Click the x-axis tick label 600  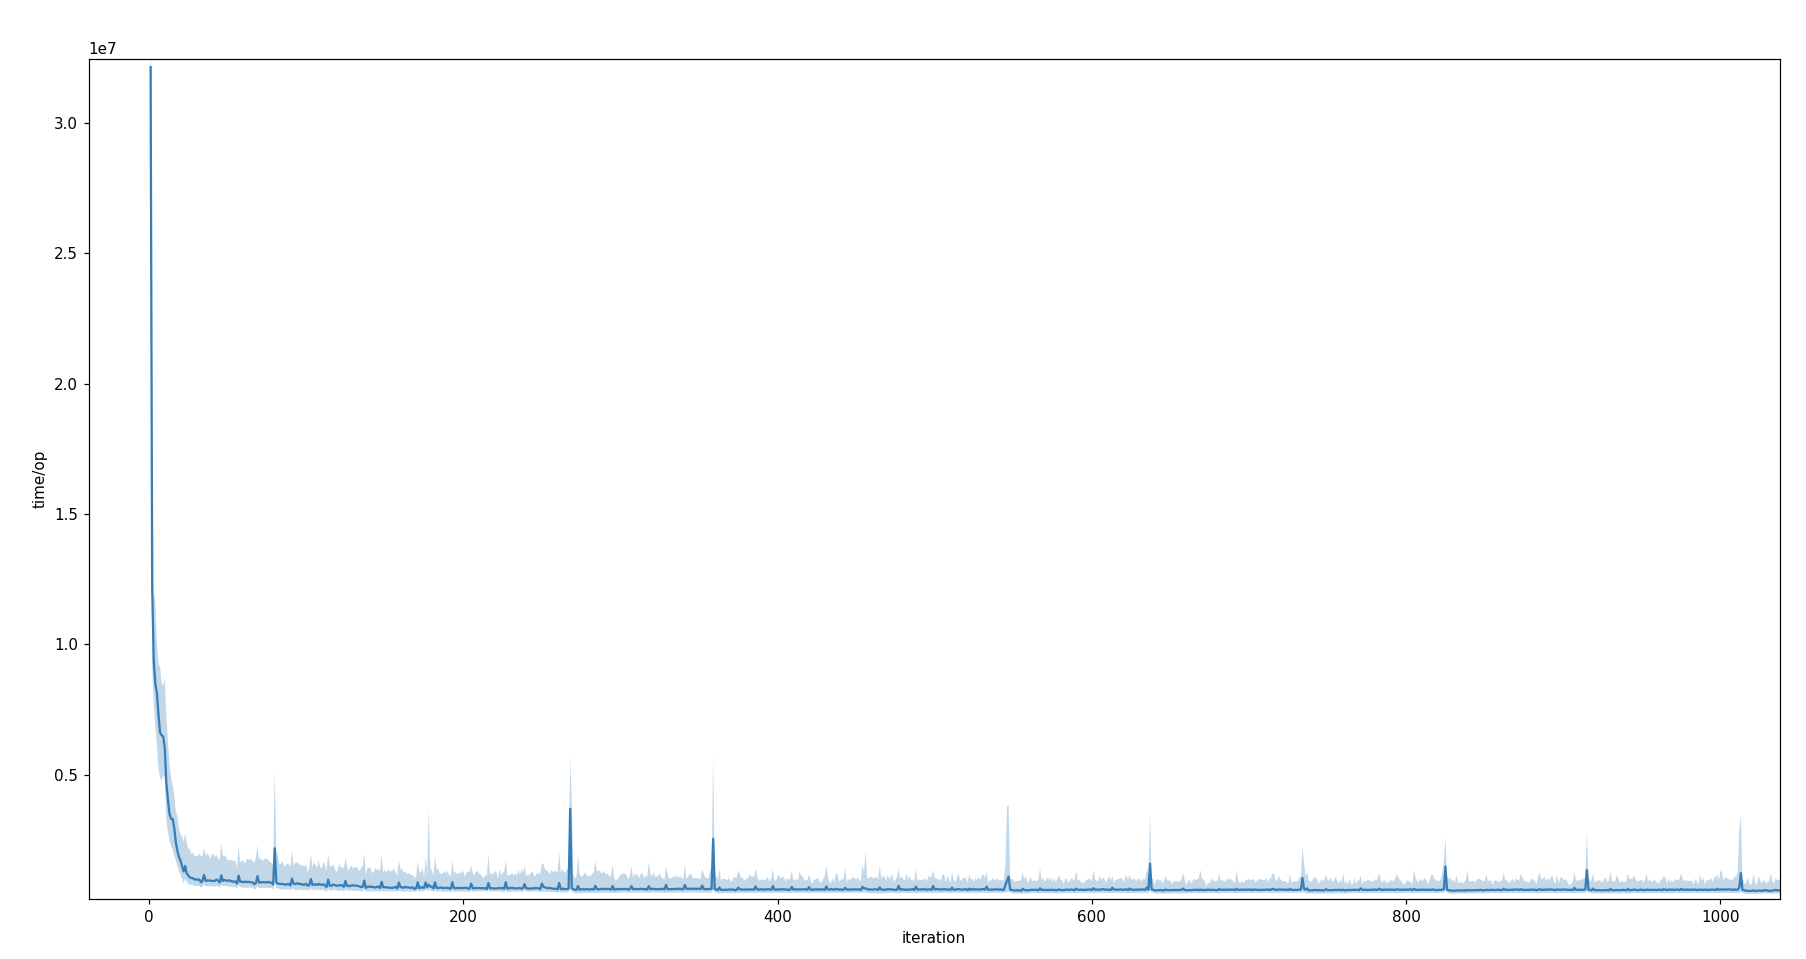[x=1091, y=916]
